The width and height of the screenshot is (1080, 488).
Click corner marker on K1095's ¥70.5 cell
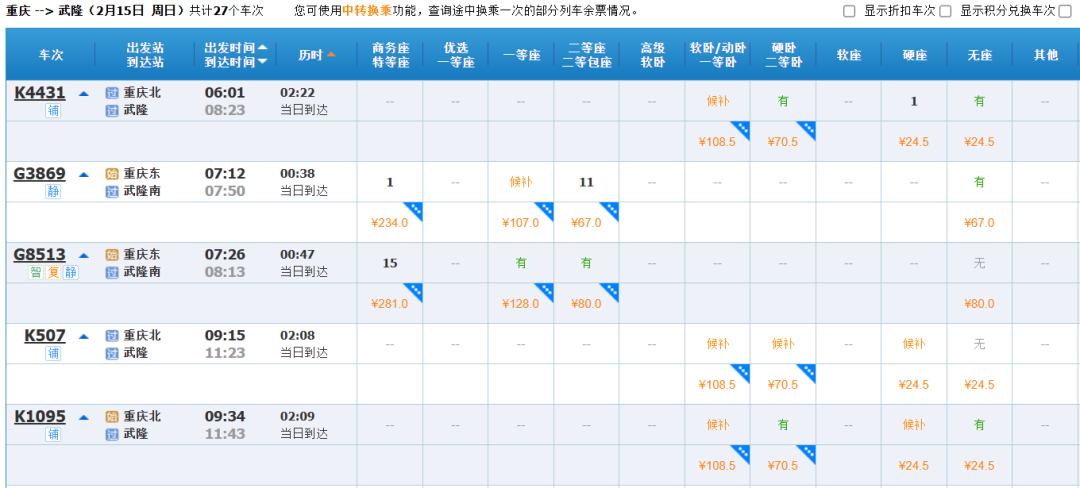click(x=808, y=453)
